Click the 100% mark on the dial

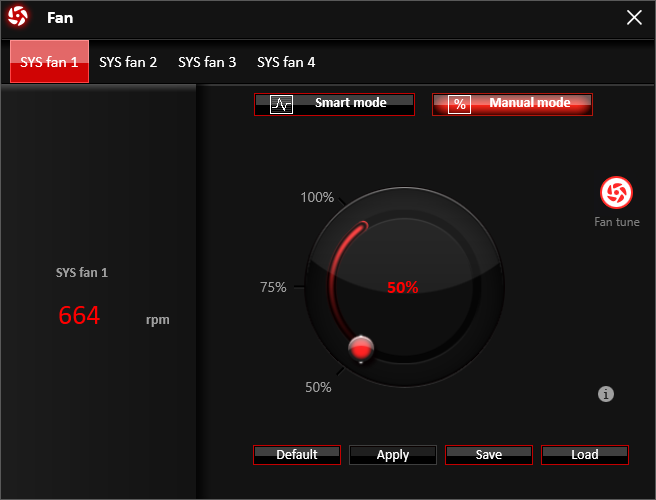click(317, 197)
